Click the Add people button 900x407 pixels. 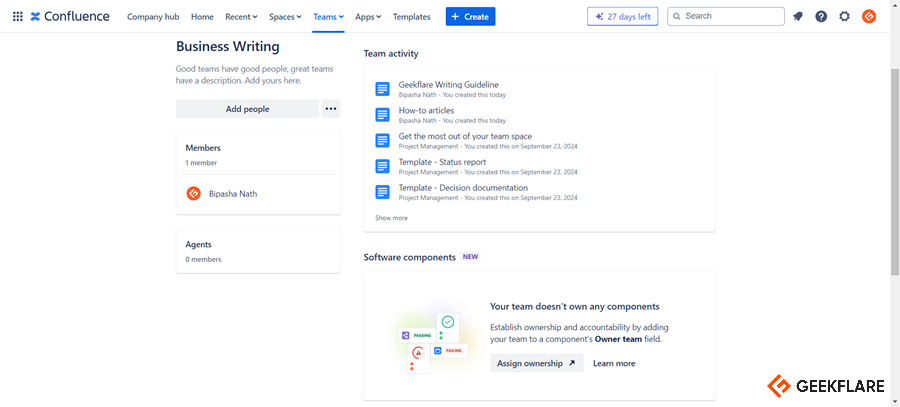point(247,108)
